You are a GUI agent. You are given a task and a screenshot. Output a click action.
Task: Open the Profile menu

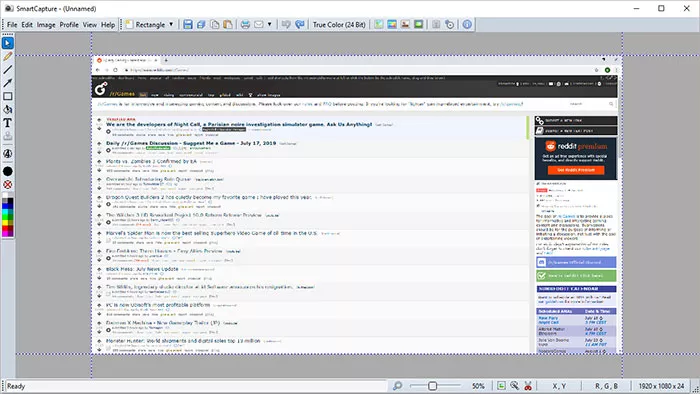click(x=69, y=25)
